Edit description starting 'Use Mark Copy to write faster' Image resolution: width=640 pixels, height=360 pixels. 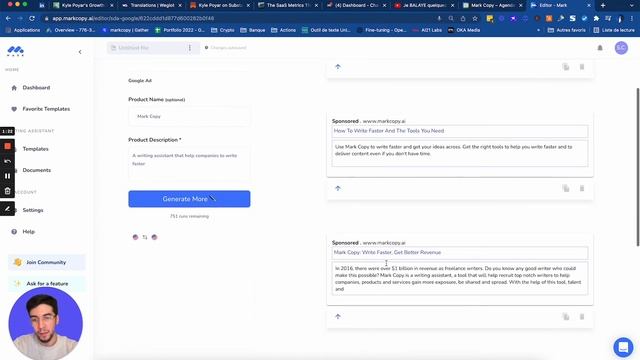point(460,153)
